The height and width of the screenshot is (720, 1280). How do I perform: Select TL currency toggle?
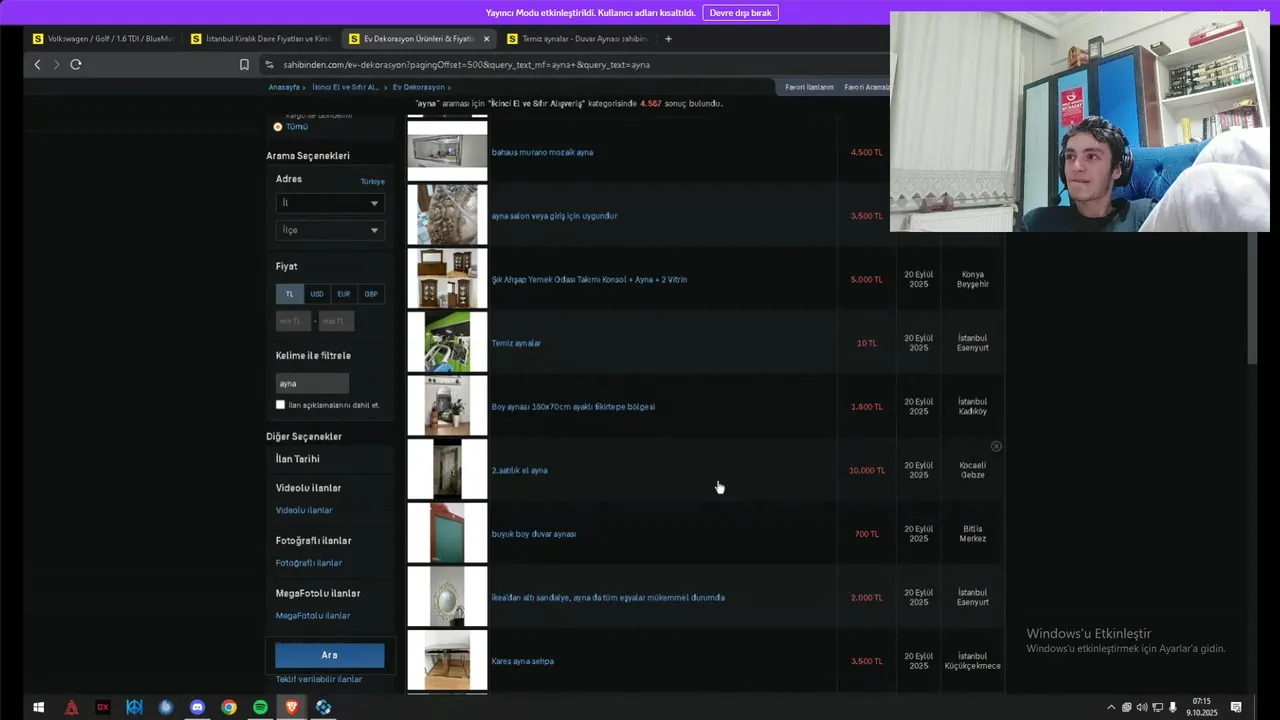click(289, 294)
